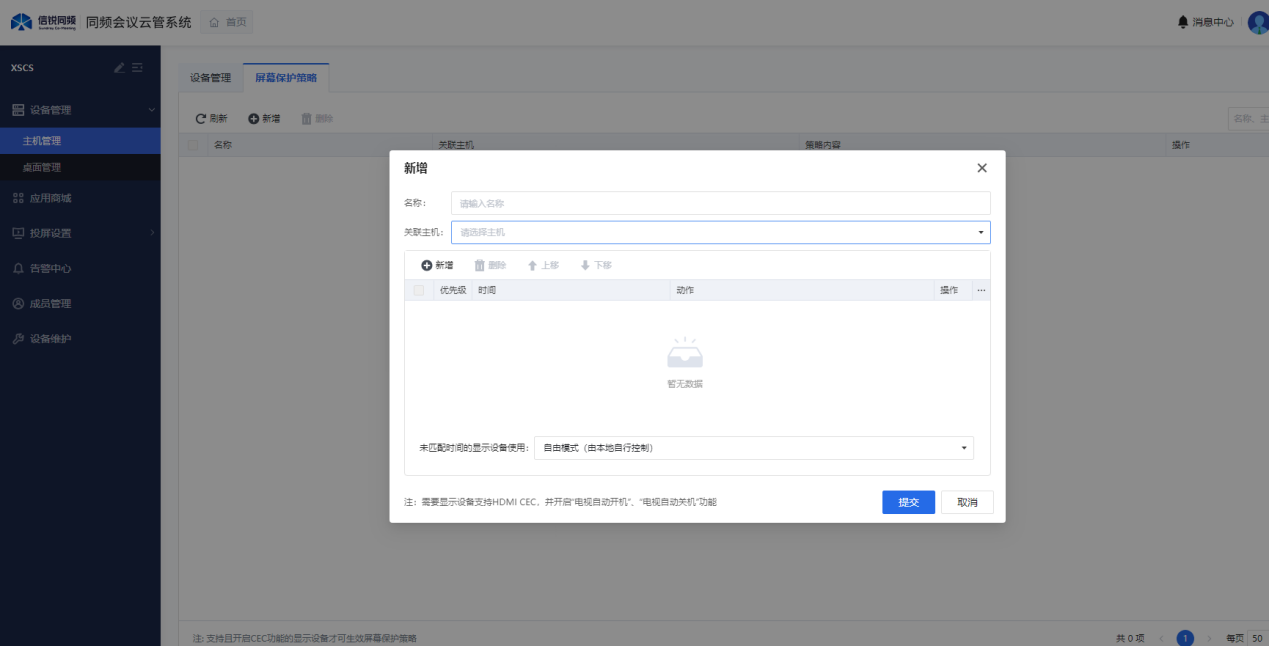Click the 新增 plus icon inside the dialog
1269x646 pixels.
click(x=427, y=265)
